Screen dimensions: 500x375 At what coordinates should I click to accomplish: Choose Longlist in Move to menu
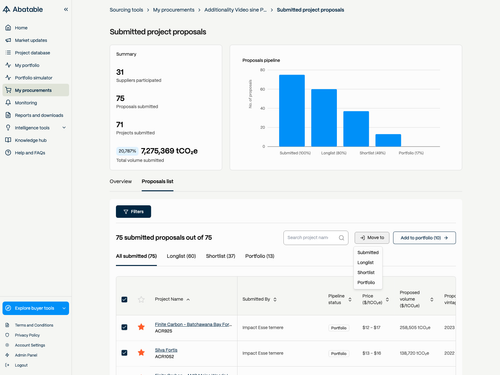coord(368,262)
